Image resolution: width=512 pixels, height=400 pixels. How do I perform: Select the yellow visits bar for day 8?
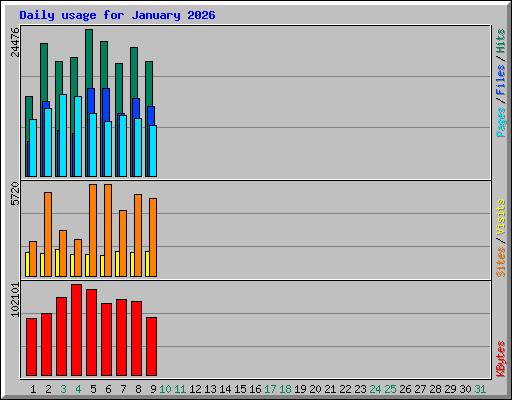pyautogui.click(x=132, y=264)
